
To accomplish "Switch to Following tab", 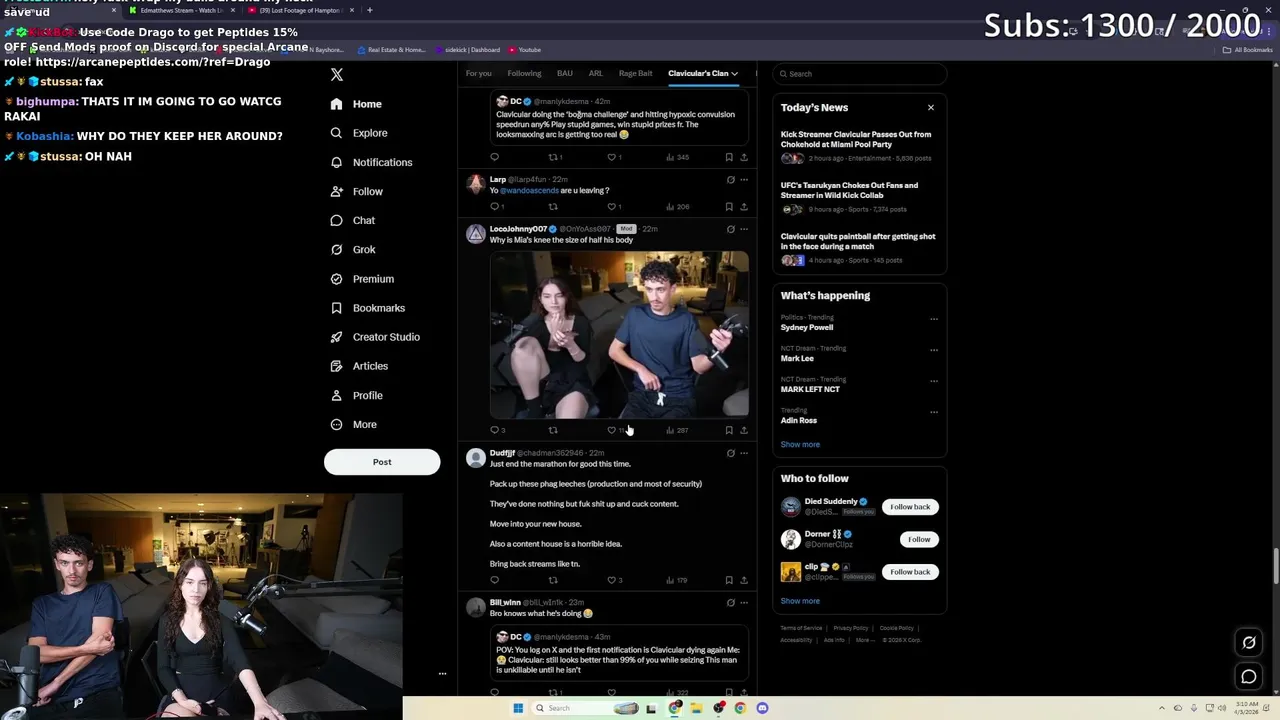I will 524,73.
